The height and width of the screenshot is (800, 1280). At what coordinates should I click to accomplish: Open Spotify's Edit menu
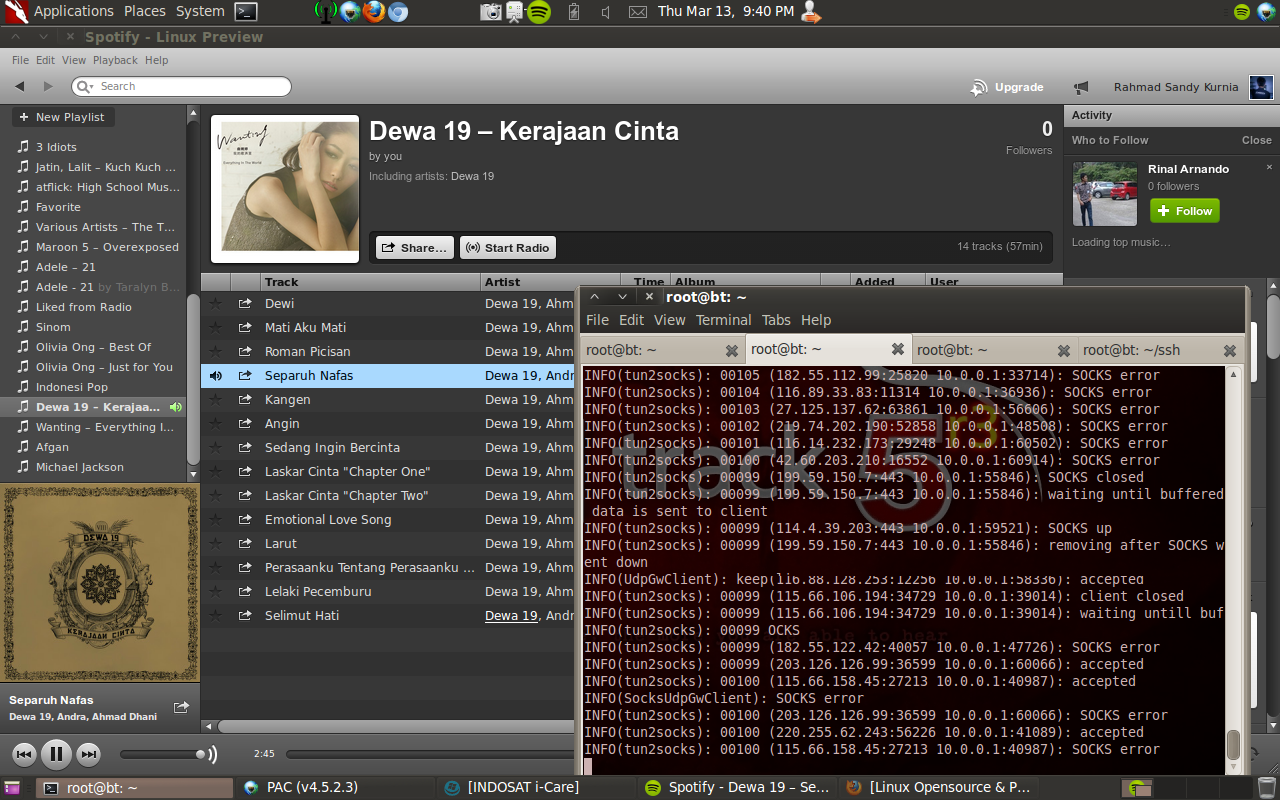[45, 60]
